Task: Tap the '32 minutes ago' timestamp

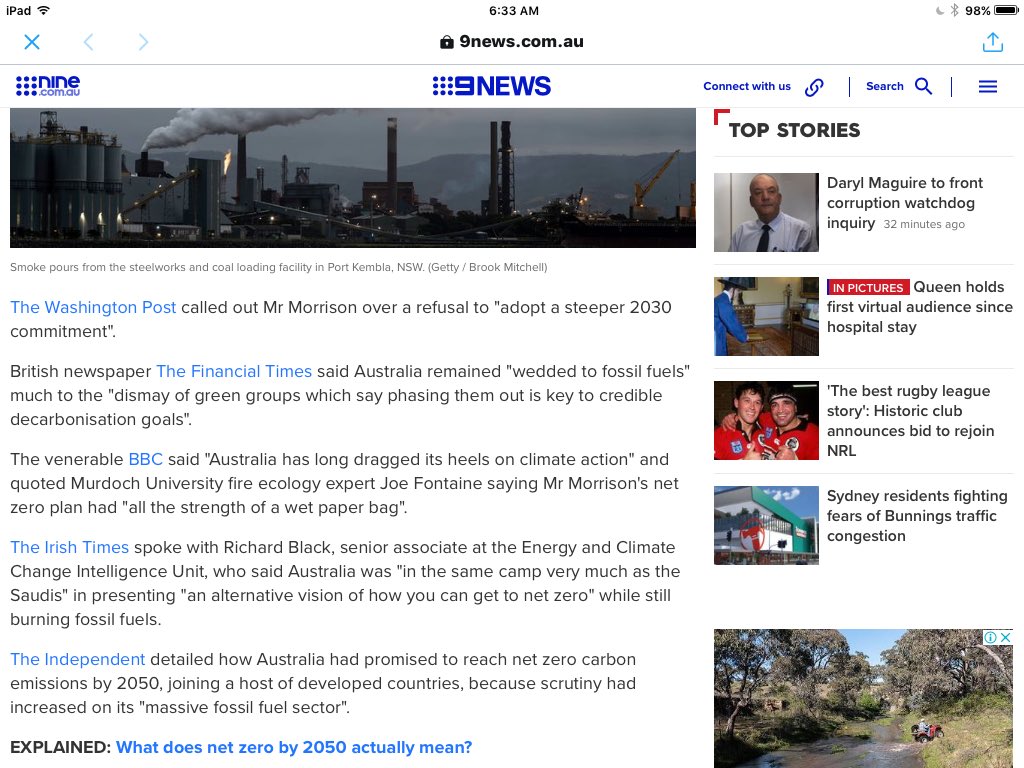Action: point(924,224)
